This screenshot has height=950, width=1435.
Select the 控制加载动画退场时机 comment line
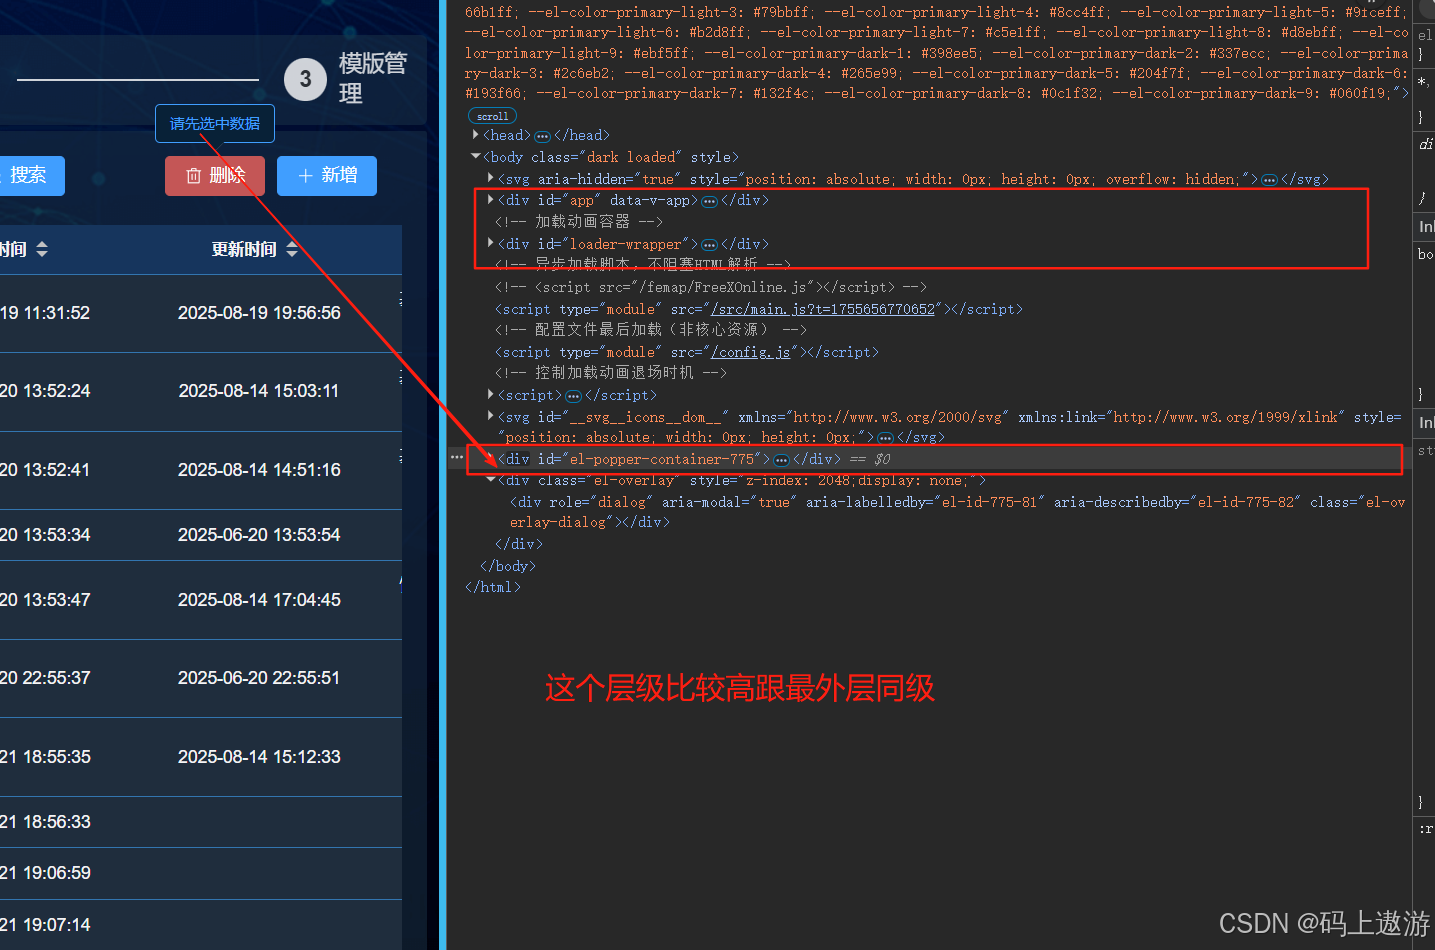[x=610, y=373]
